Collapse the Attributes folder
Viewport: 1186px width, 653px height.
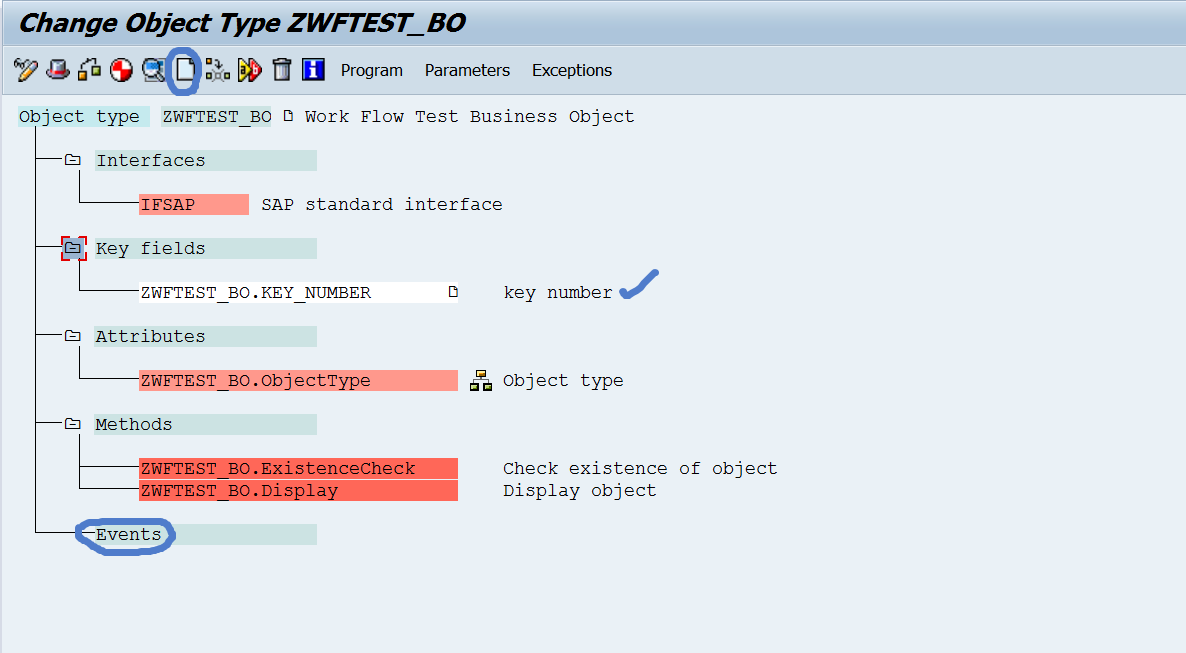coord(73,335)
